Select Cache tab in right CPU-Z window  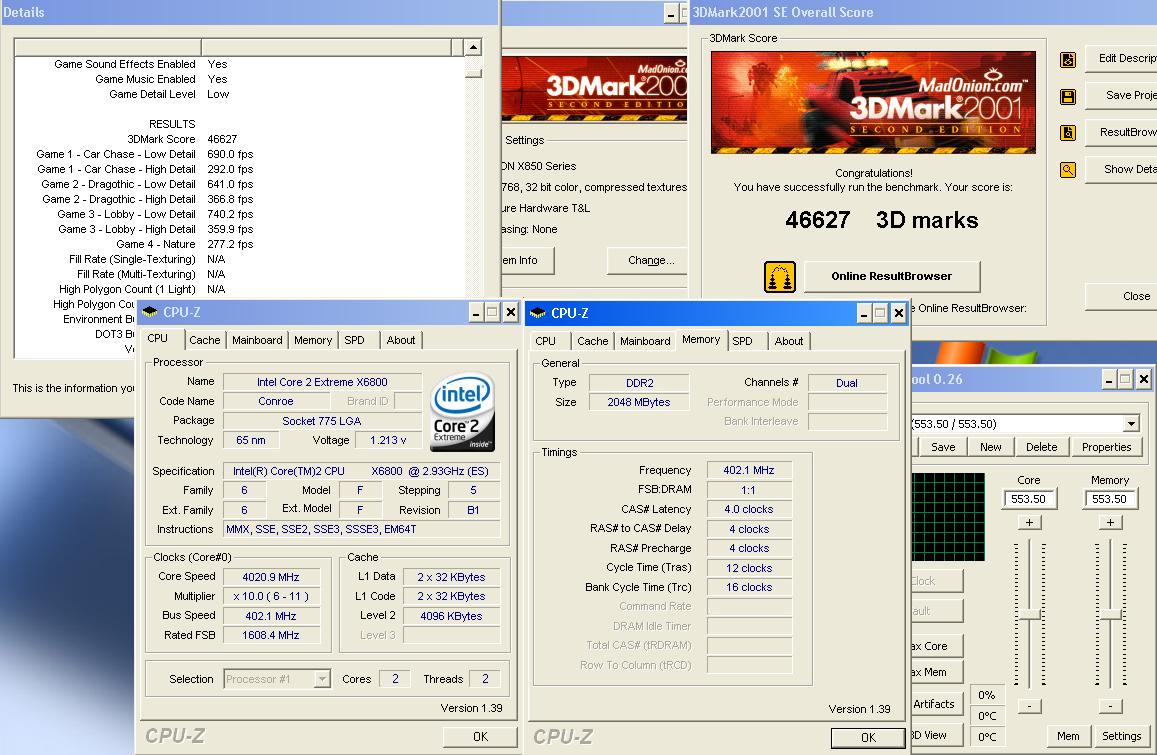coord(593,341)
